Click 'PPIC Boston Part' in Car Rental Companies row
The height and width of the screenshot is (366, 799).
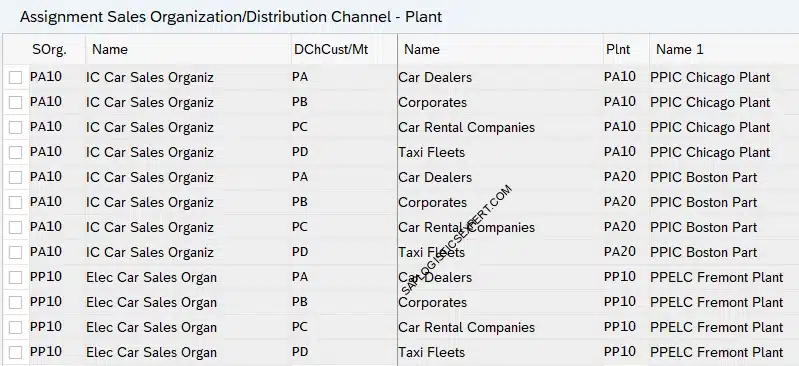click(x=703, y=227)
